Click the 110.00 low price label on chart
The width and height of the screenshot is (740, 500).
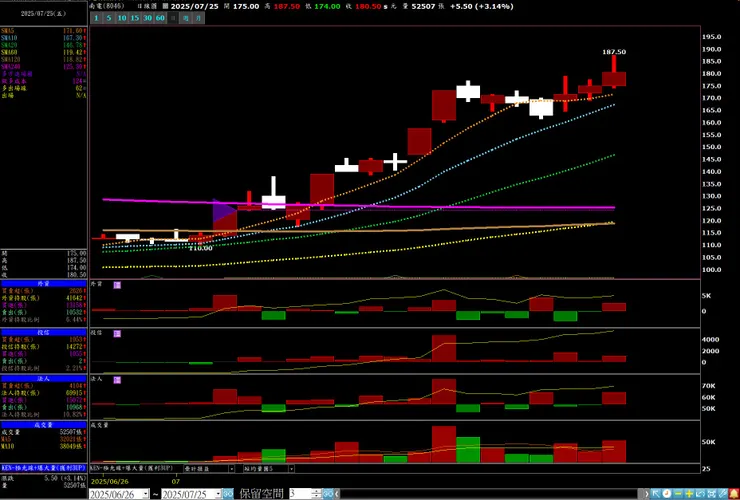[x=201, y=248]
